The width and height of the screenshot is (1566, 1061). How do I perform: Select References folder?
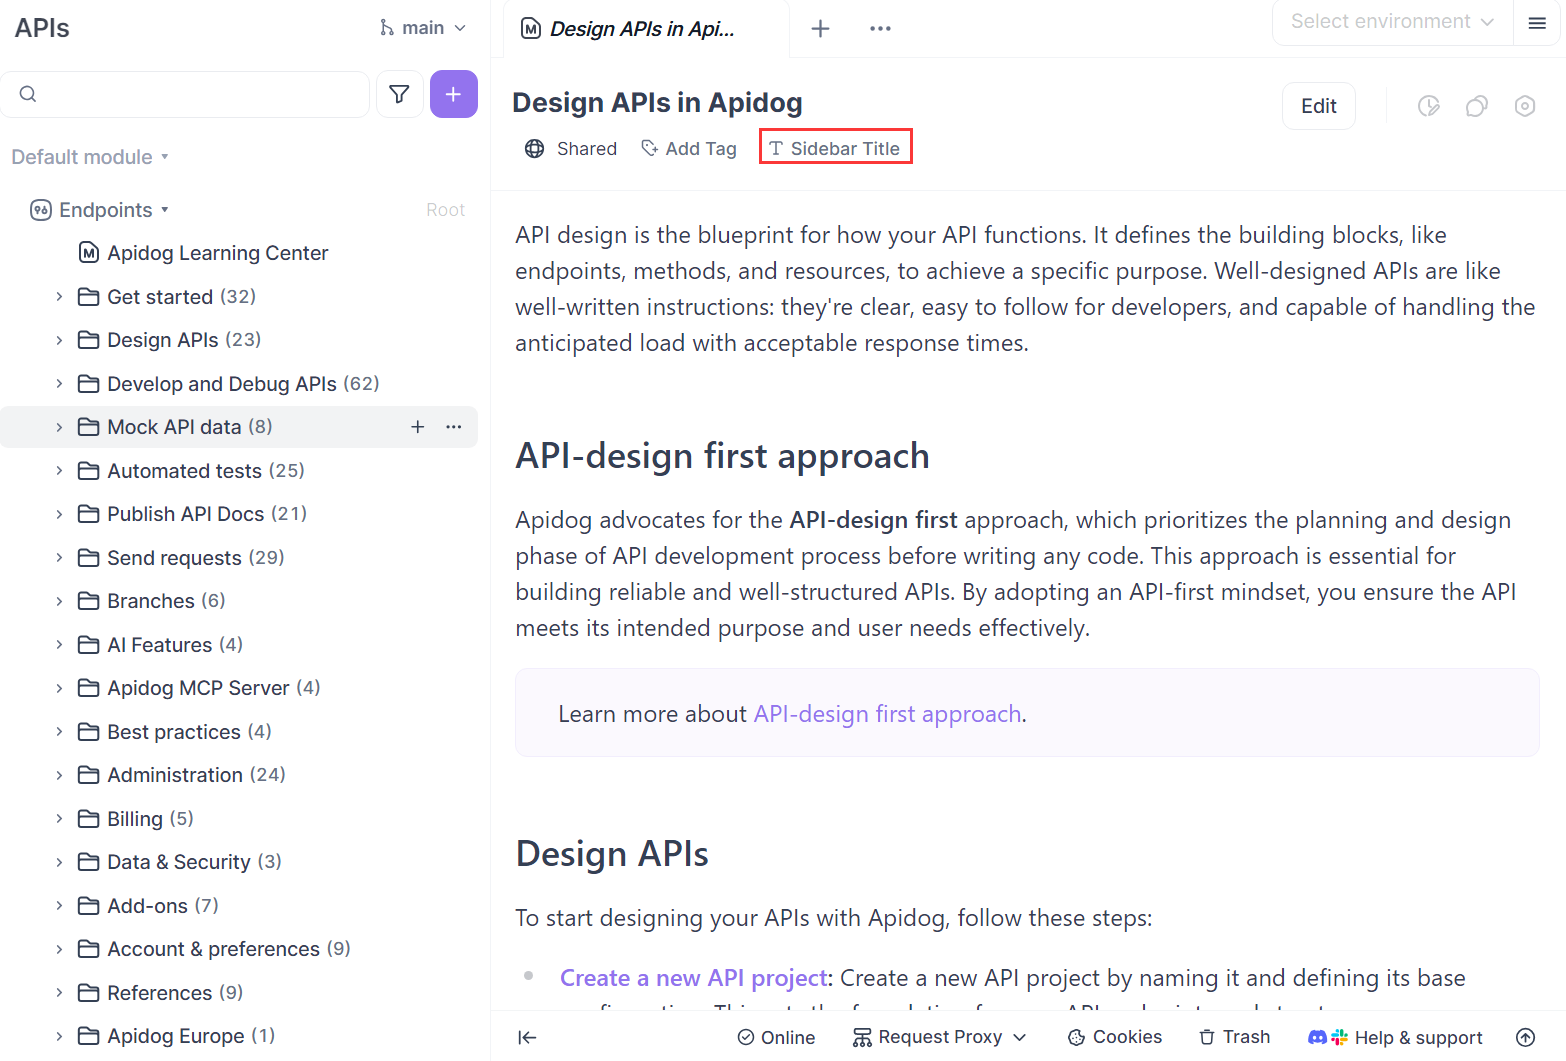tap(239, 993)
